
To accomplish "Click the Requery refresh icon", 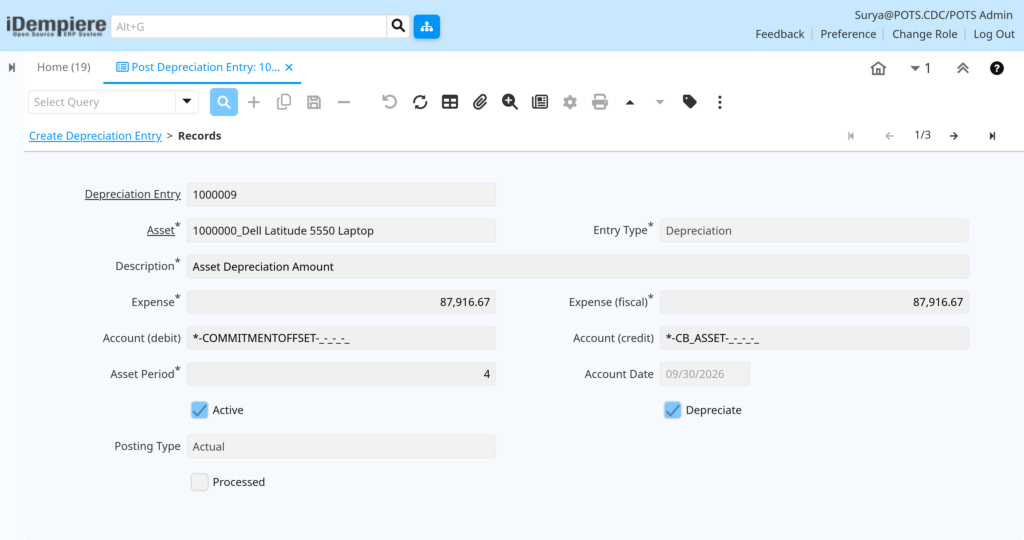I will [x=420, y=102].
